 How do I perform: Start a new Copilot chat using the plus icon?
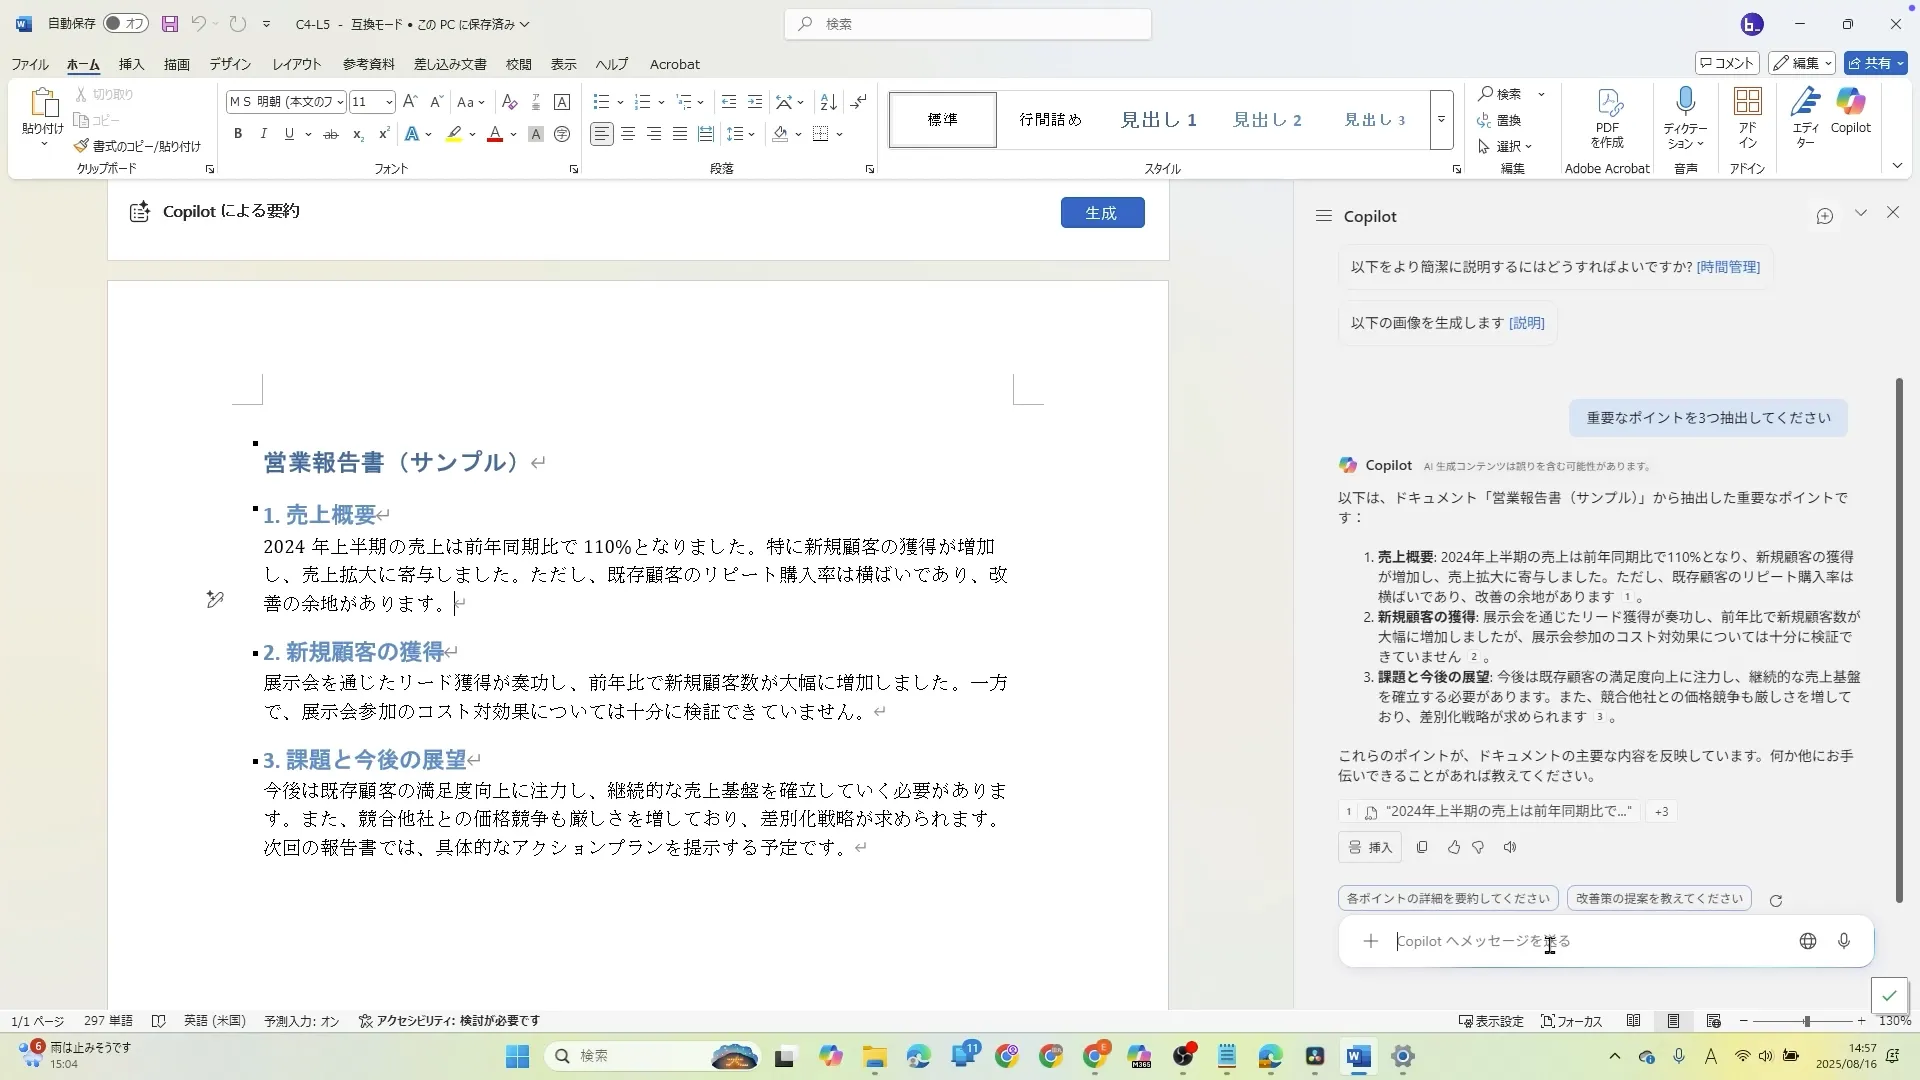[1825, 217]
